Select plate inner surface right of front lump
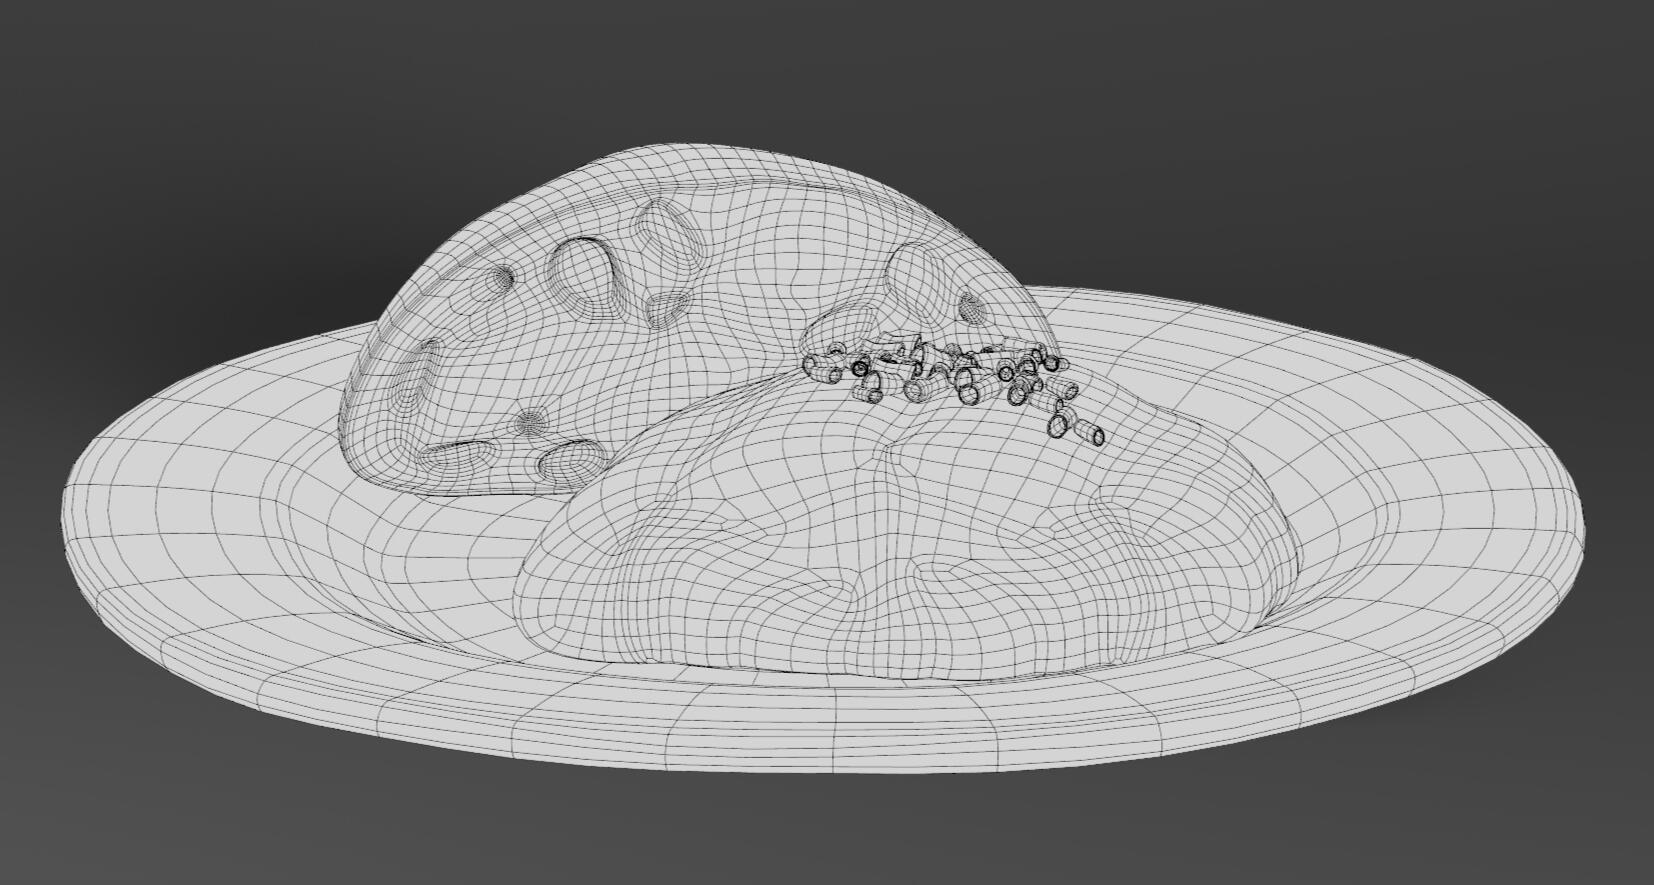1654x885 pixels. point(1400,520)
